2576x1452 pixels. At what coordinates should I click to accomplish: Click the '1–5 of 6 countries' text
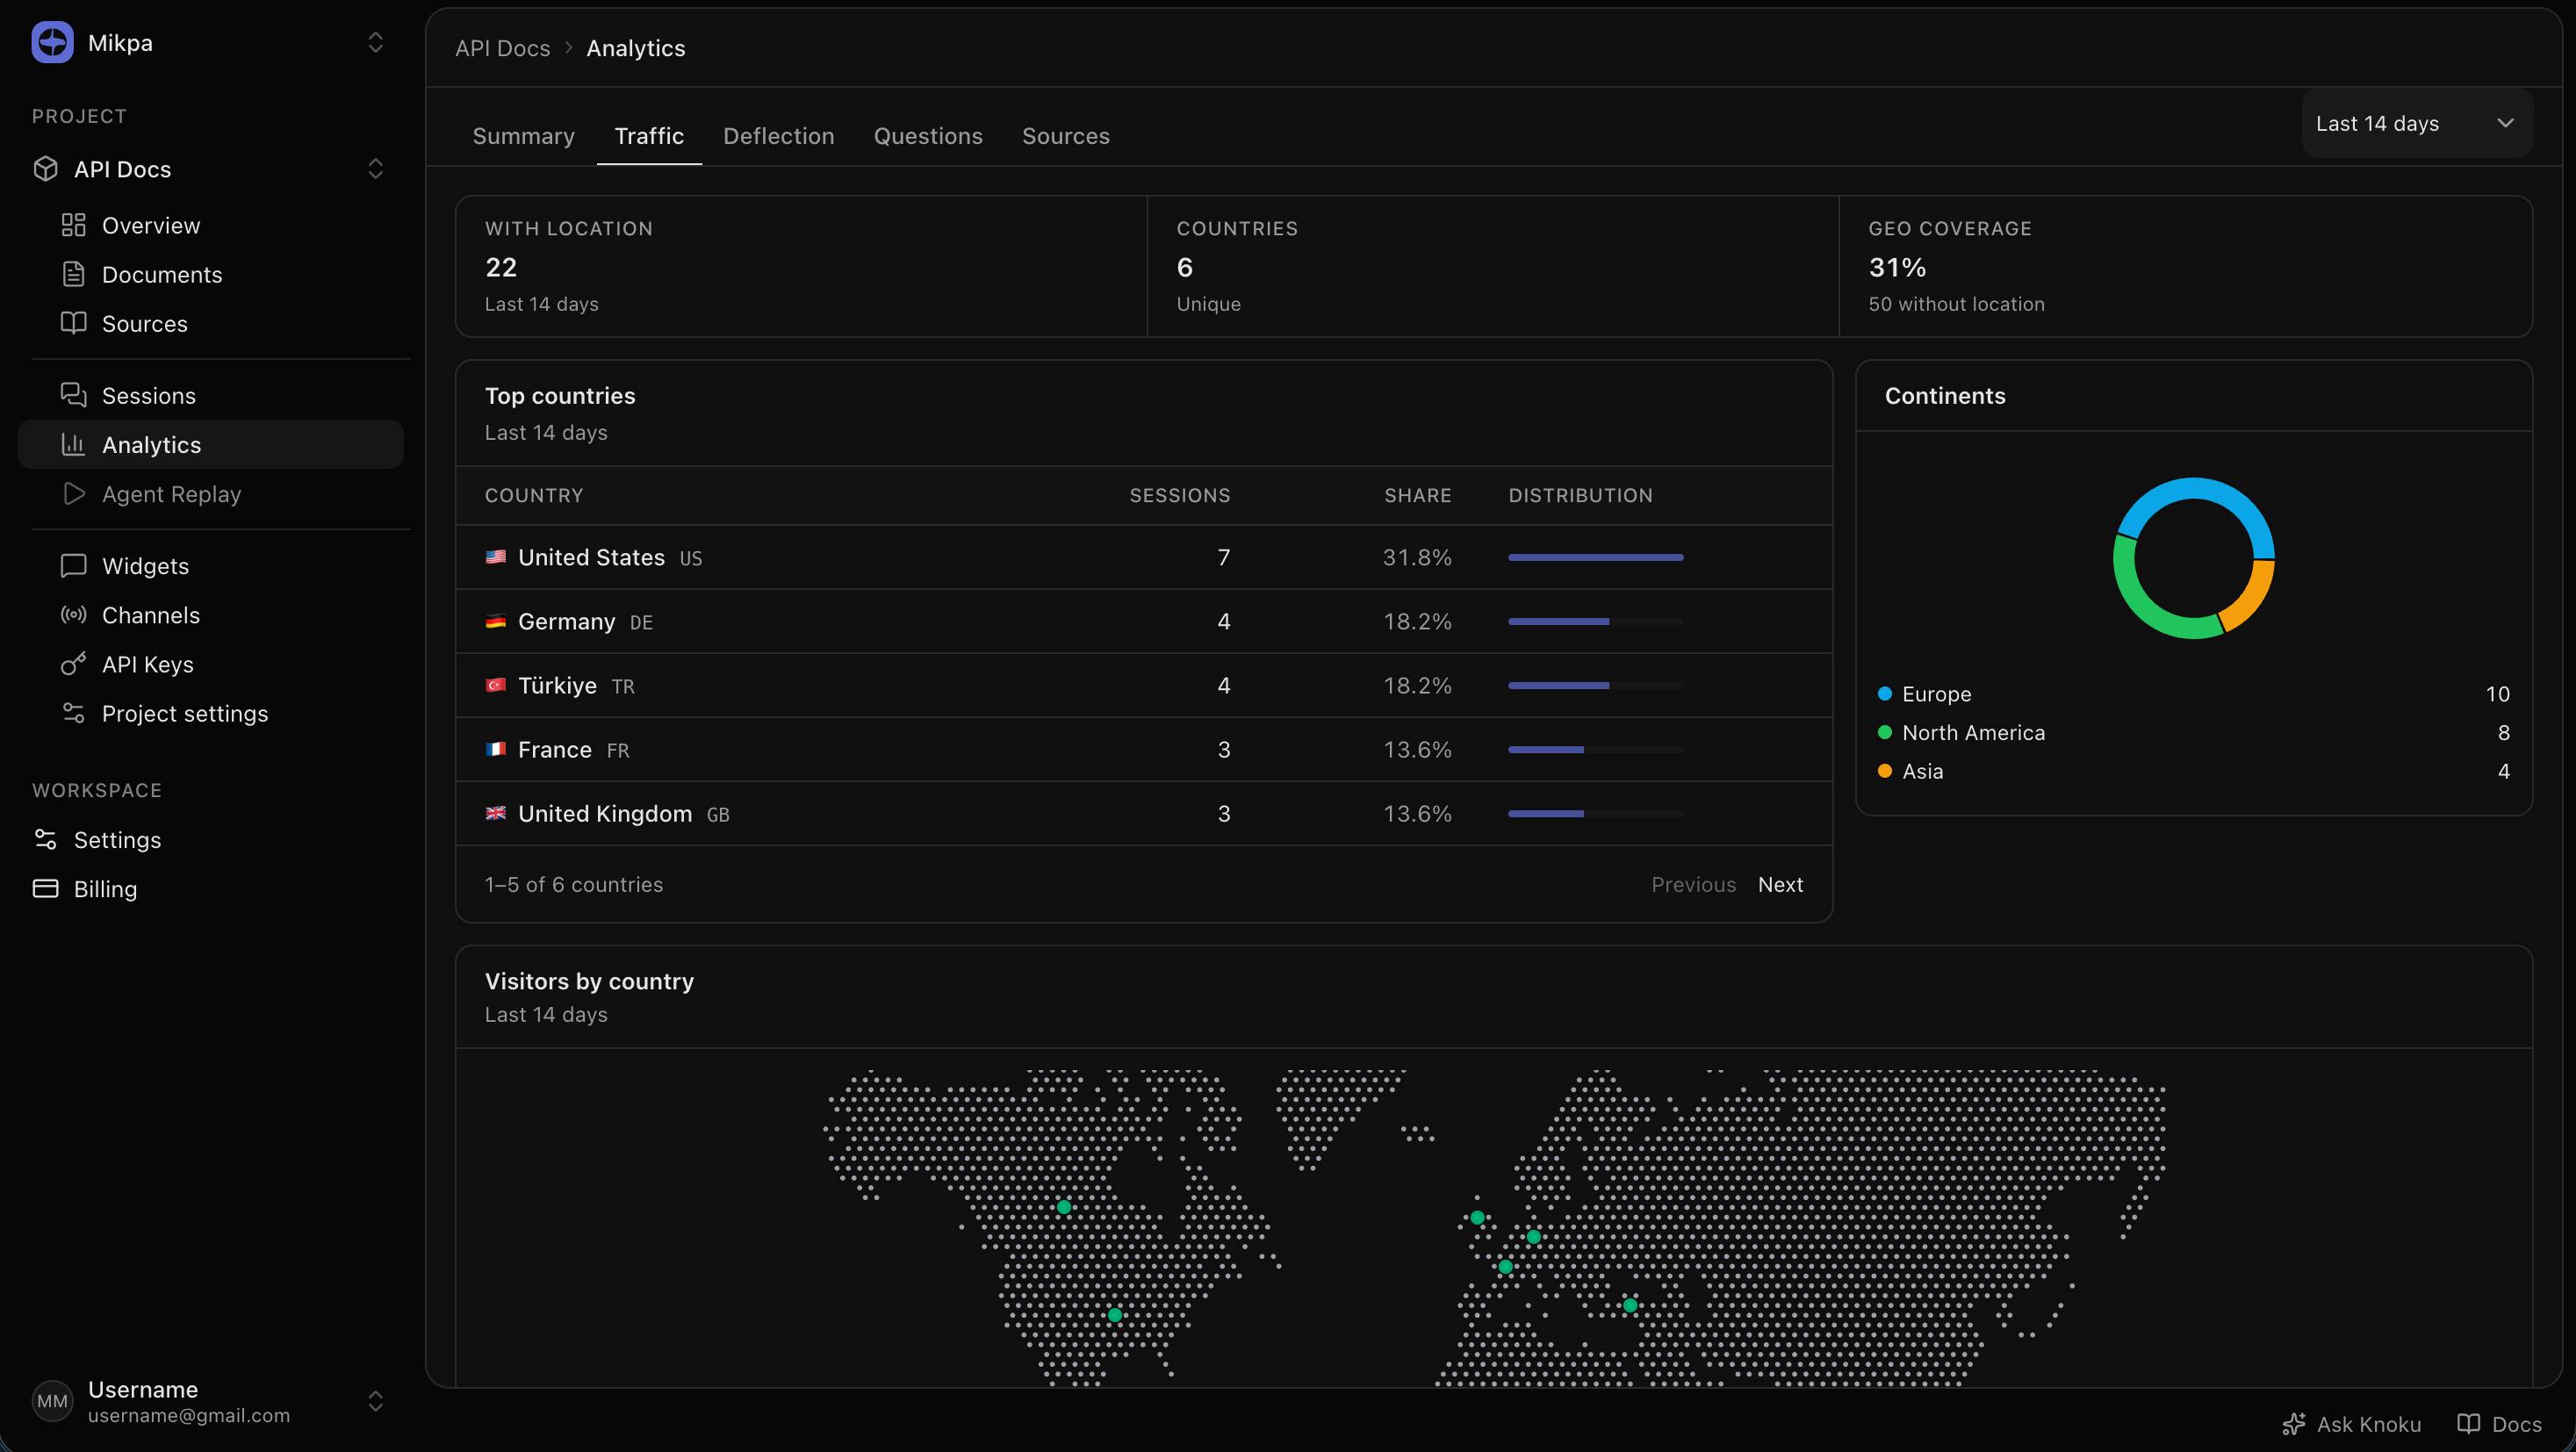pos(573,884)
